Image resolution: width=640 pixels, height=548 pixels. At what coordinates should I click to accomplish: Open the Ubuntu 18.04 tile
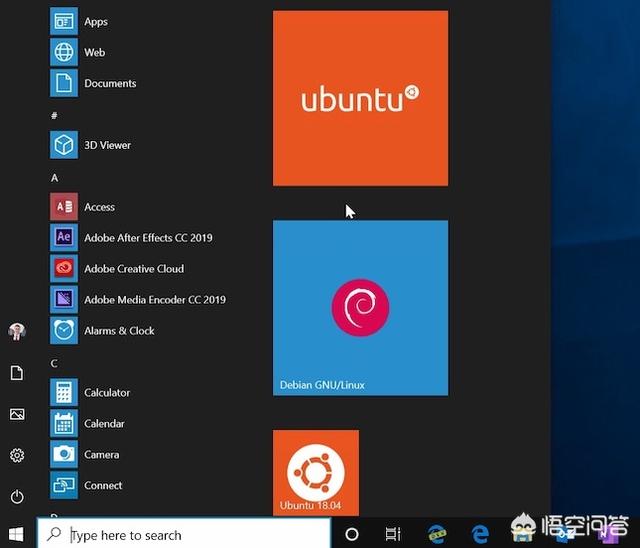(x=316, y=472)
